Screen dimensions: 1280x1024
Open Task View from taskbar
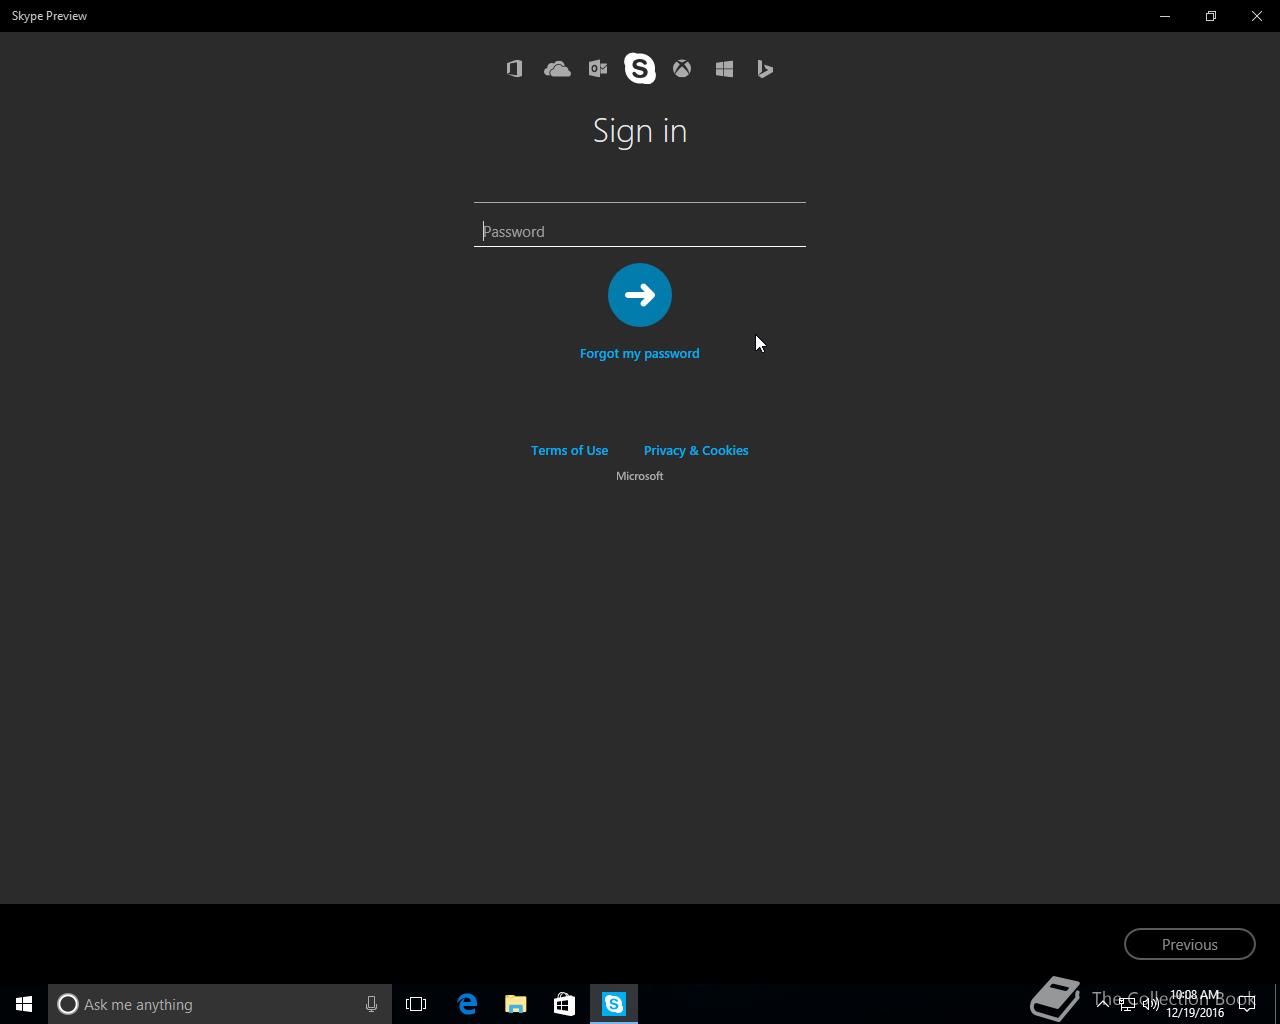pyautogui.click(x=416, y=1004)
